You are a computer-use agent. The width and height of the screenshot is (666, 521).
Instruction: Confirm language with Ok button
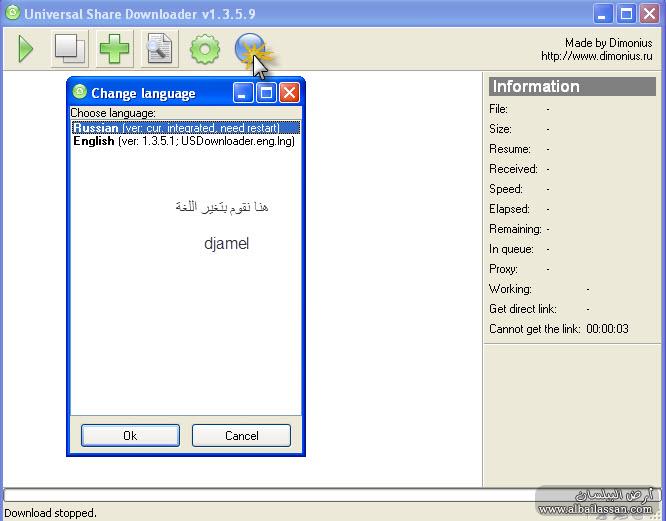point(130,436)
